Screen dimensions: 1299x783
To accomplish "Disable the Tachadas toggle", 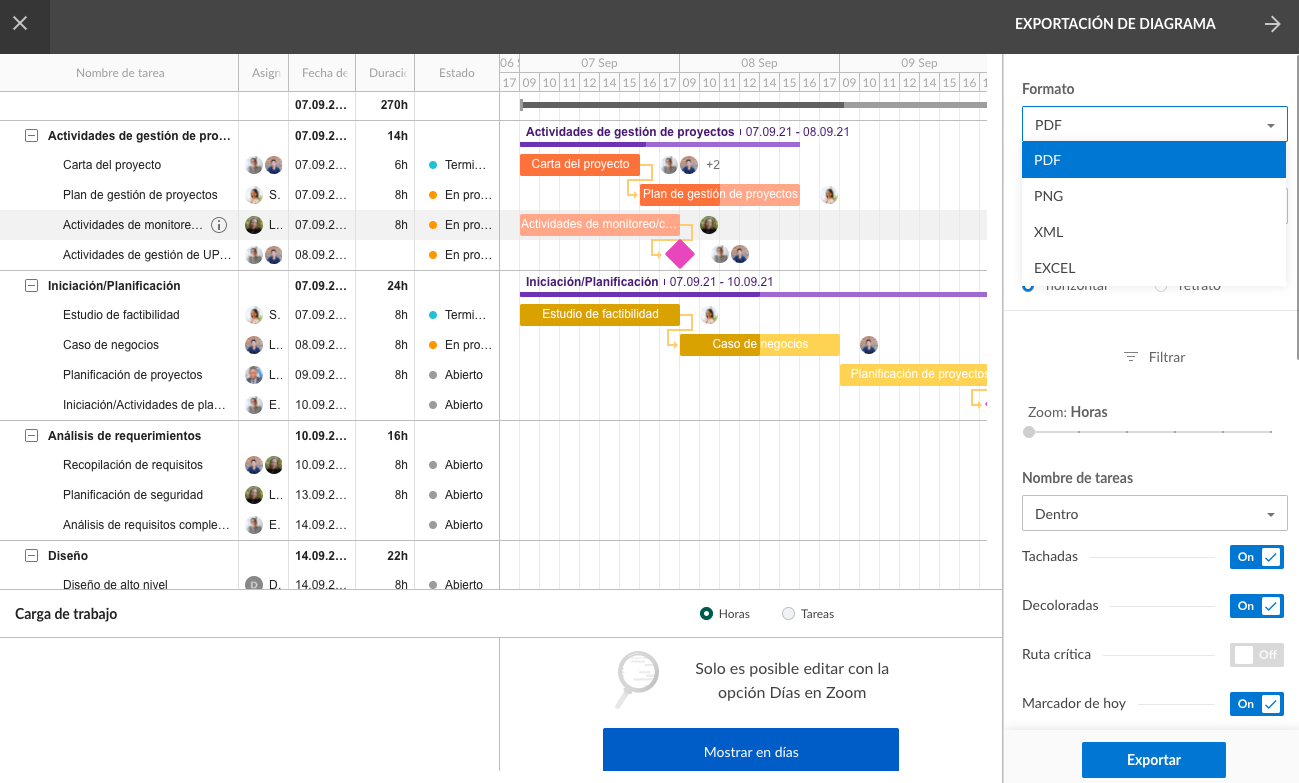I will coord(1256,557).
